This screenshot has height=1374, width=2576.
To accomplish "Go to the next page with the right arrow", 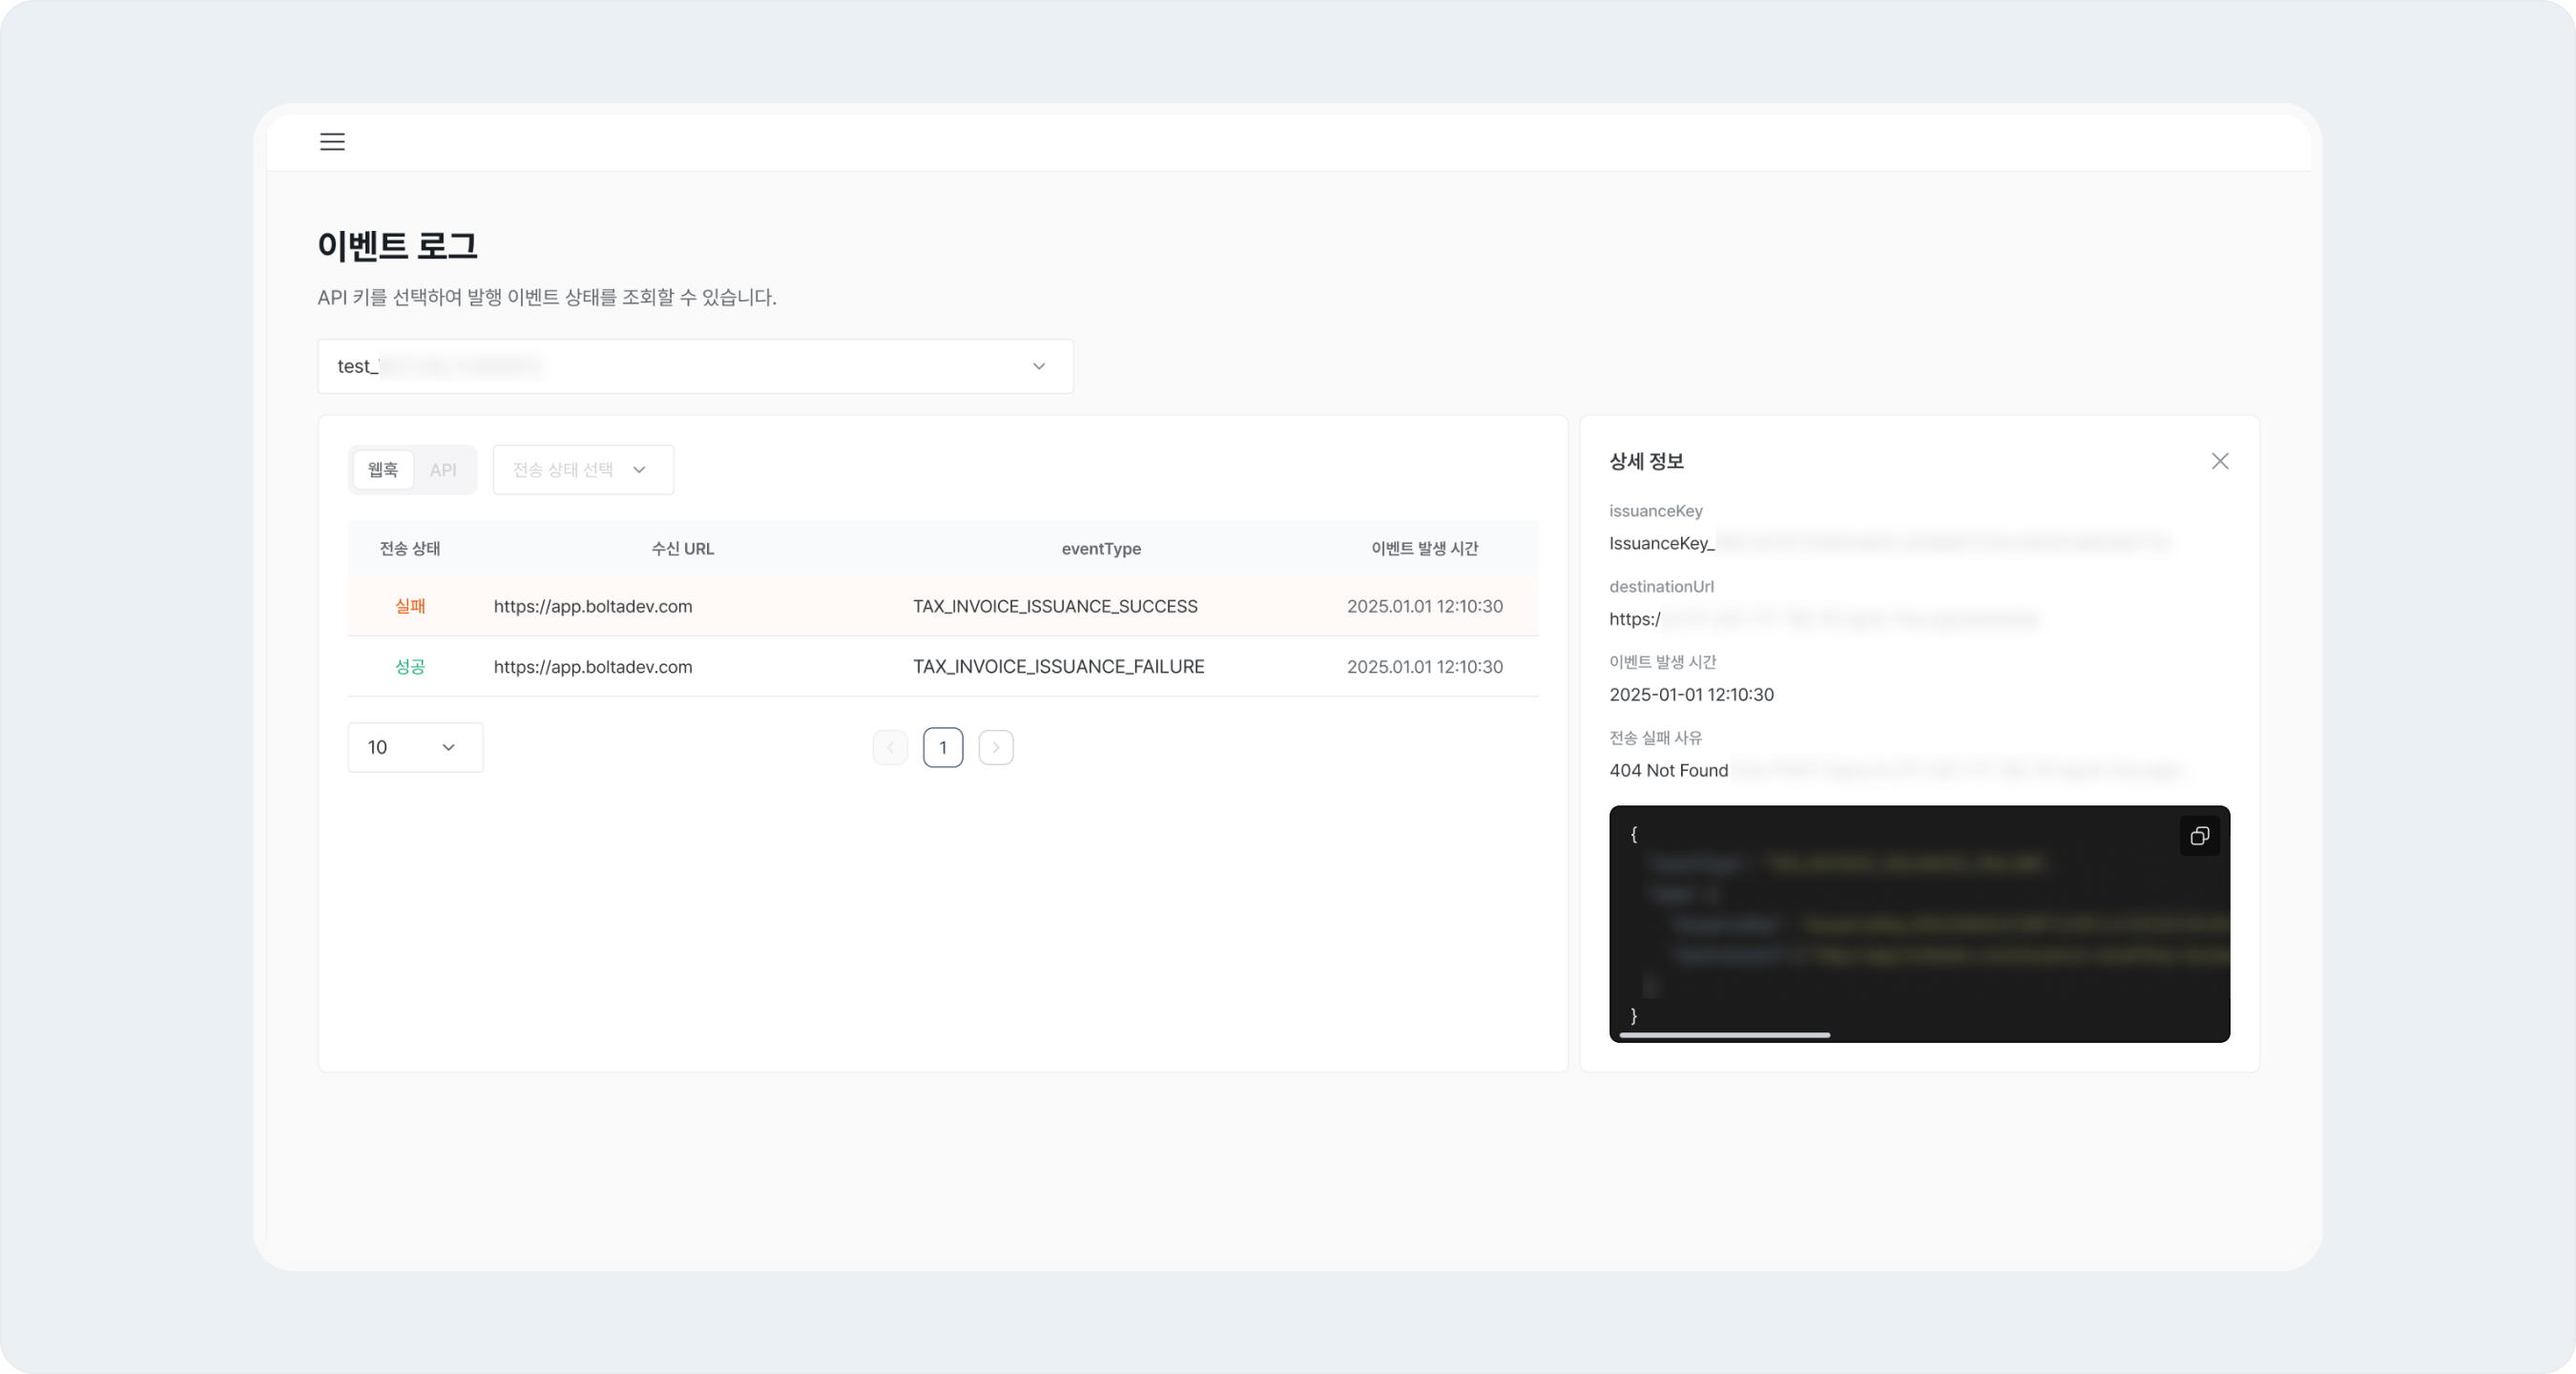I will (996, 747).
